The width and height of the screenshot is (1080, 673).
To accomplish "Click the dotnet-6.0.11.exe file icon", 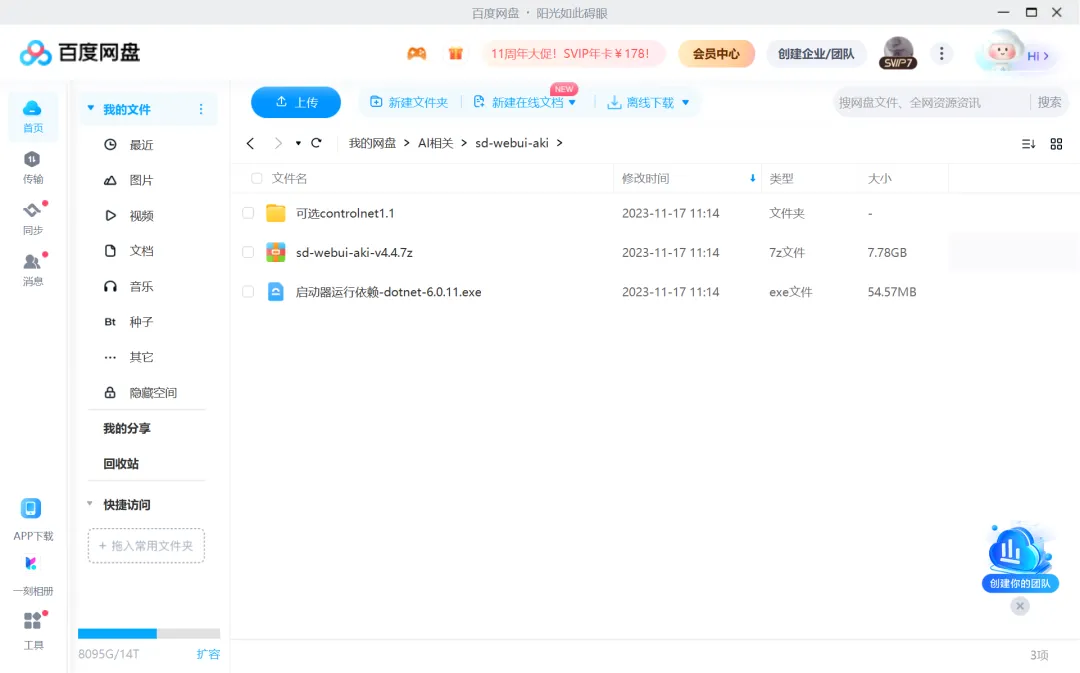I will (x=276, y=292).
